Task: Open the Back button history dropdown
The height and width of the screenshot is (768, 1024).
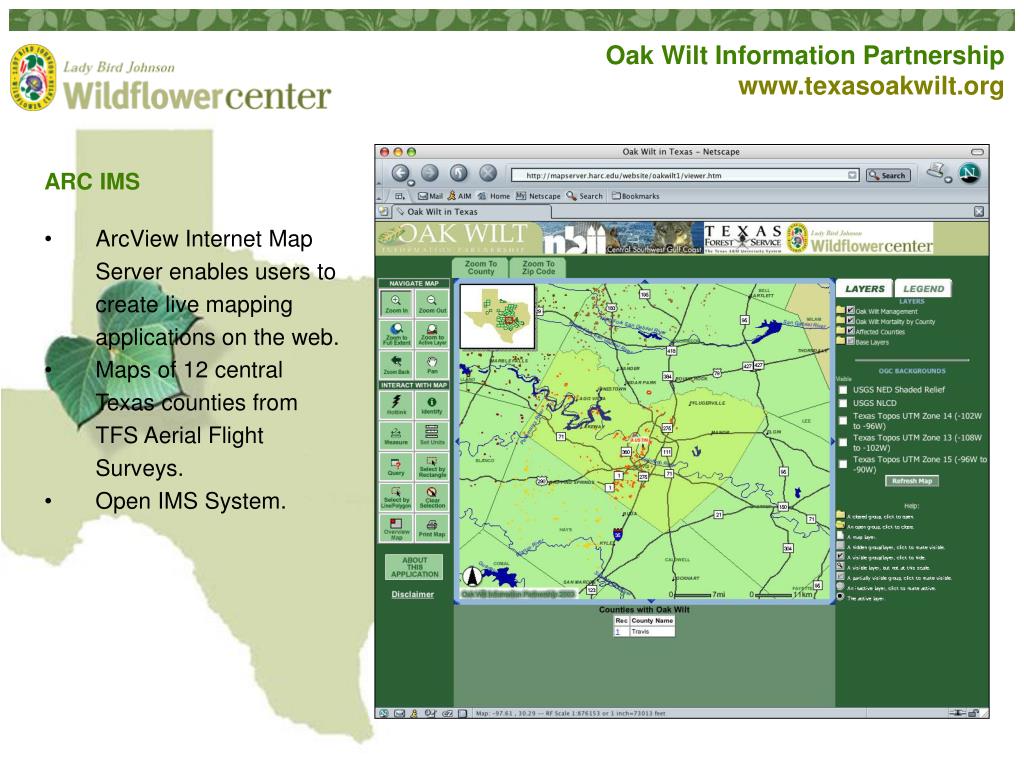Action: tap(410, 182)
